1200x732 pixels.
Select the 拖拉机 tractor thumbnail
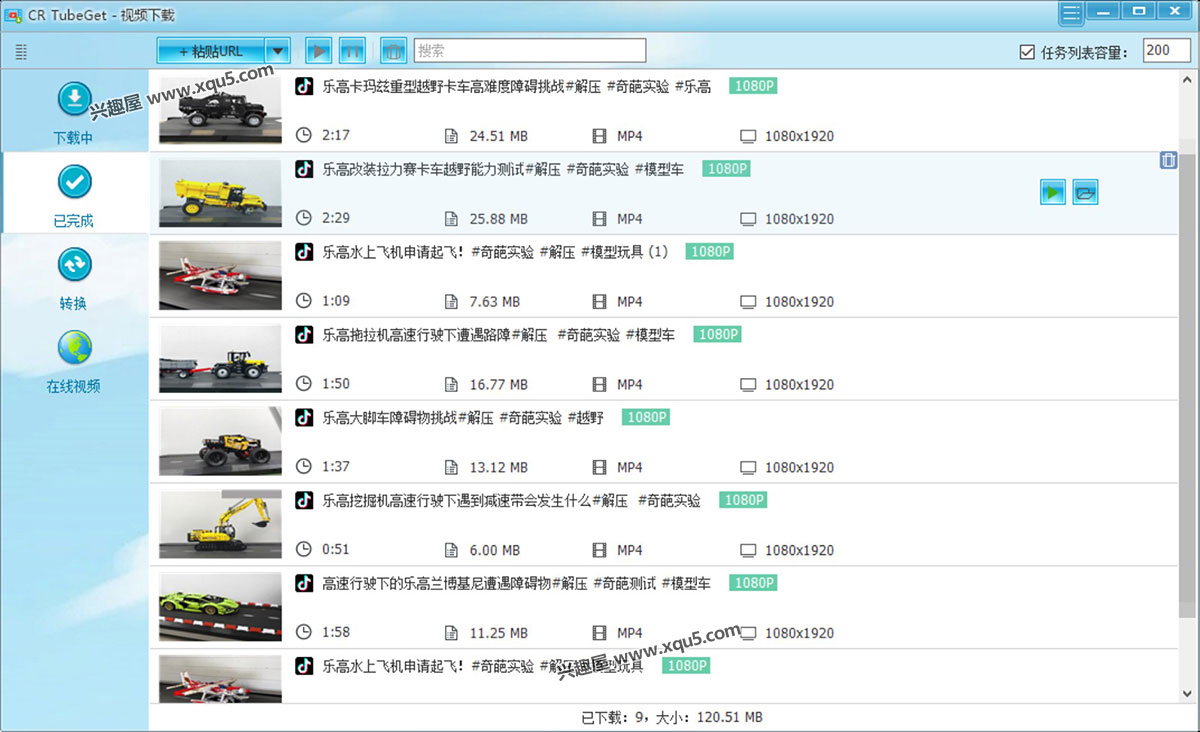pos(220,359)
